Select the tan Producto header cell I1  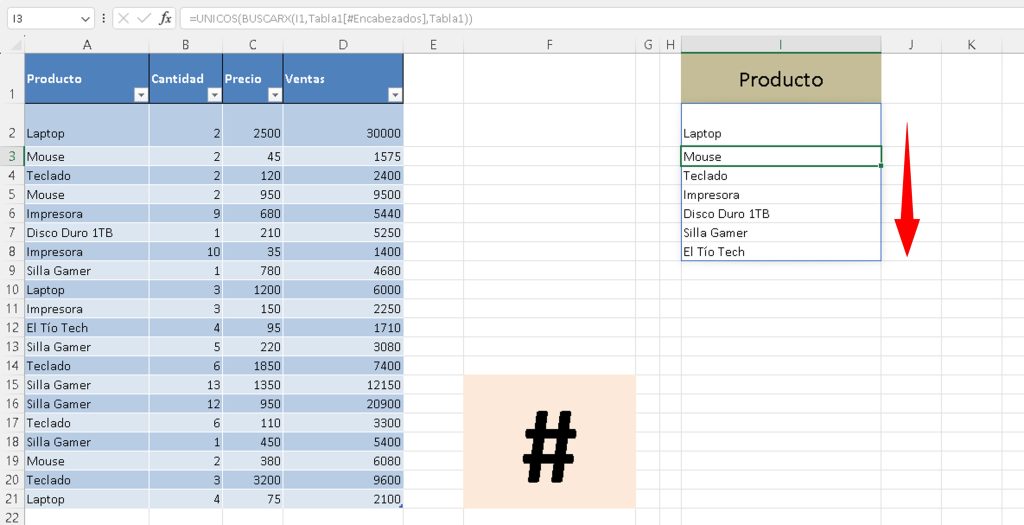coord(780,79)
